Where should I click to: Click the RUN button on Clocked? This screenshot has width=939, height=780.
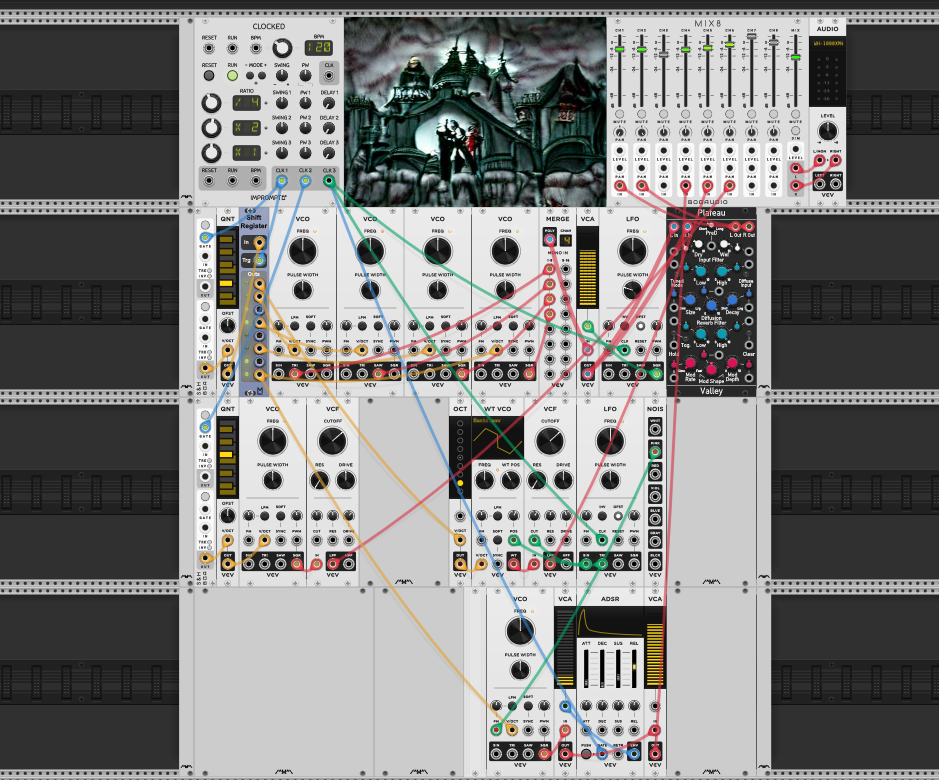(232, 76)
